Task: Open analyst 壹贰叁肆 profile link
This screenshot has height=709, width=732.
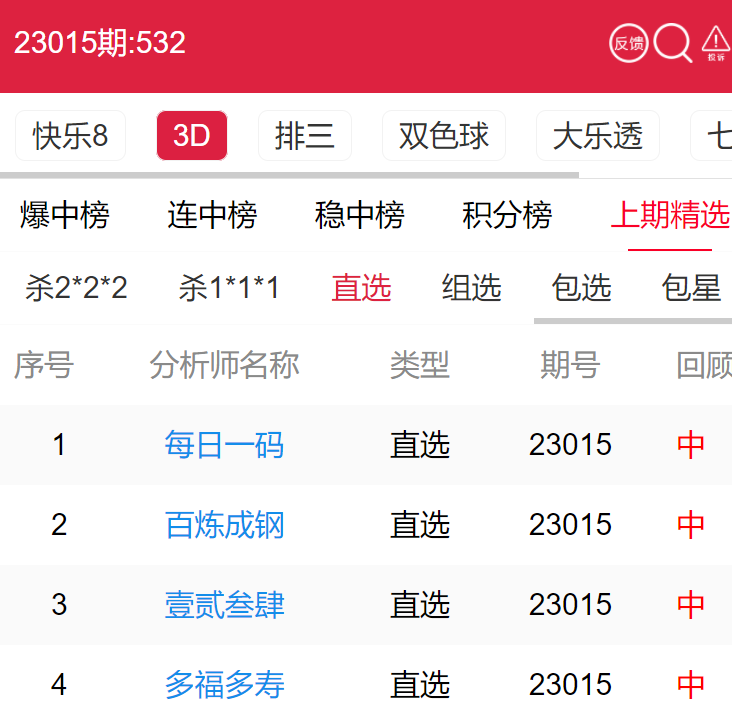Action: click(x=224, y=605)
